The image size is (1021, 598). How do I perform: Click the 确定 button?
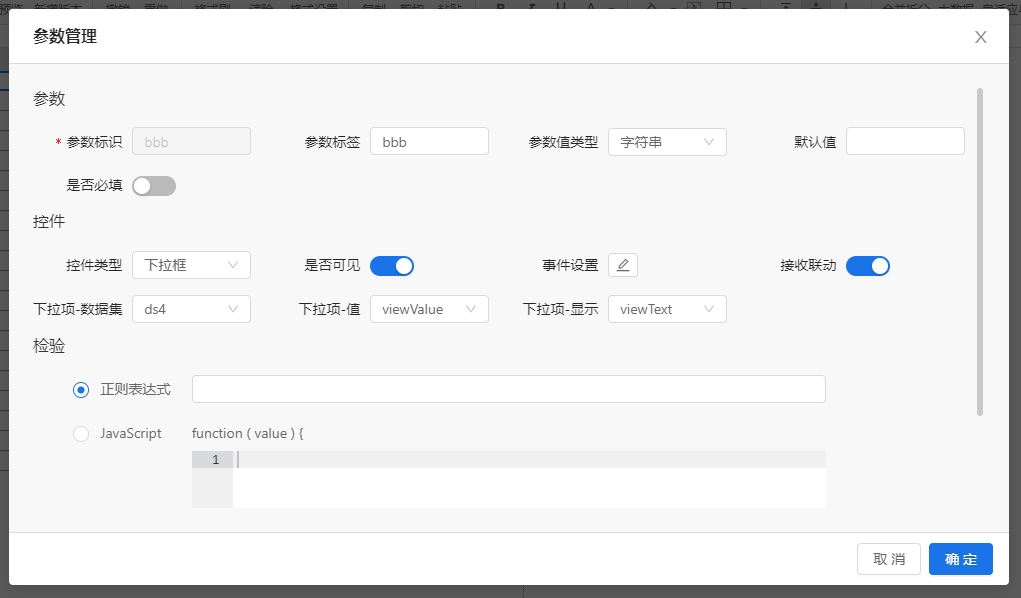(x=960, y=559)
